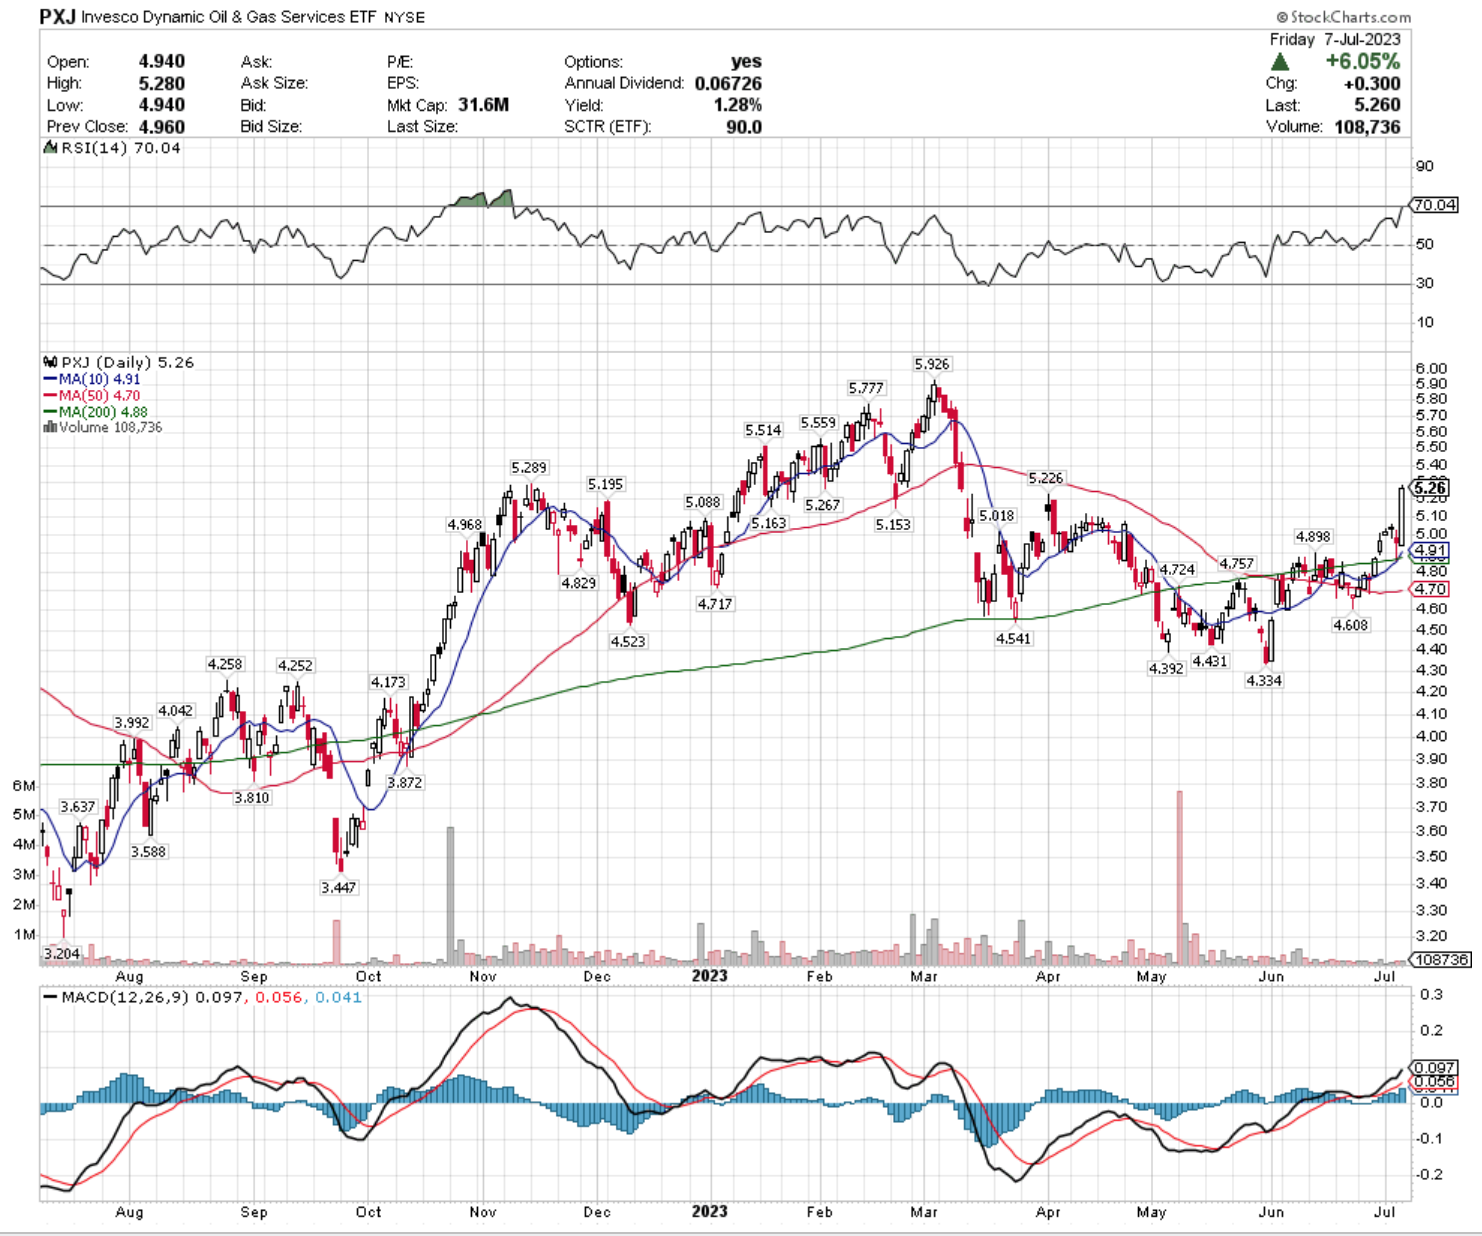Viewport: 1482px width, 1236px height.
Task: Click the large May volume spike bar
Action: point(1179,877)
